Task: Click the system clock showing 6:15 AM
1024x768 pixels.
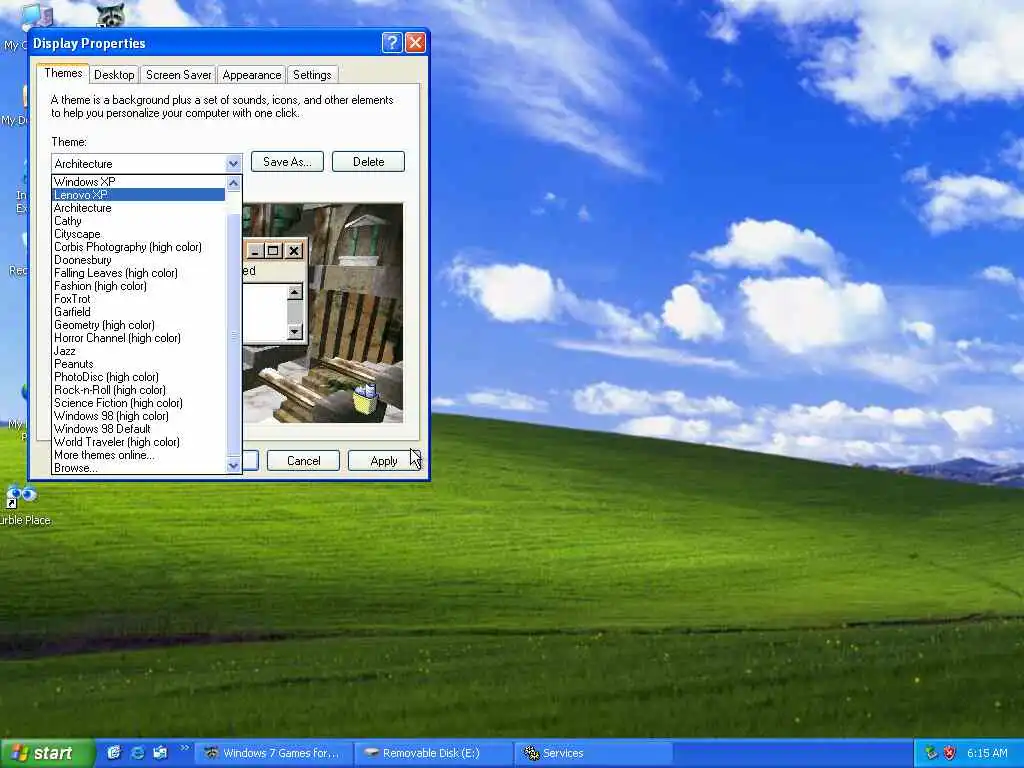Action: [987, 753]
